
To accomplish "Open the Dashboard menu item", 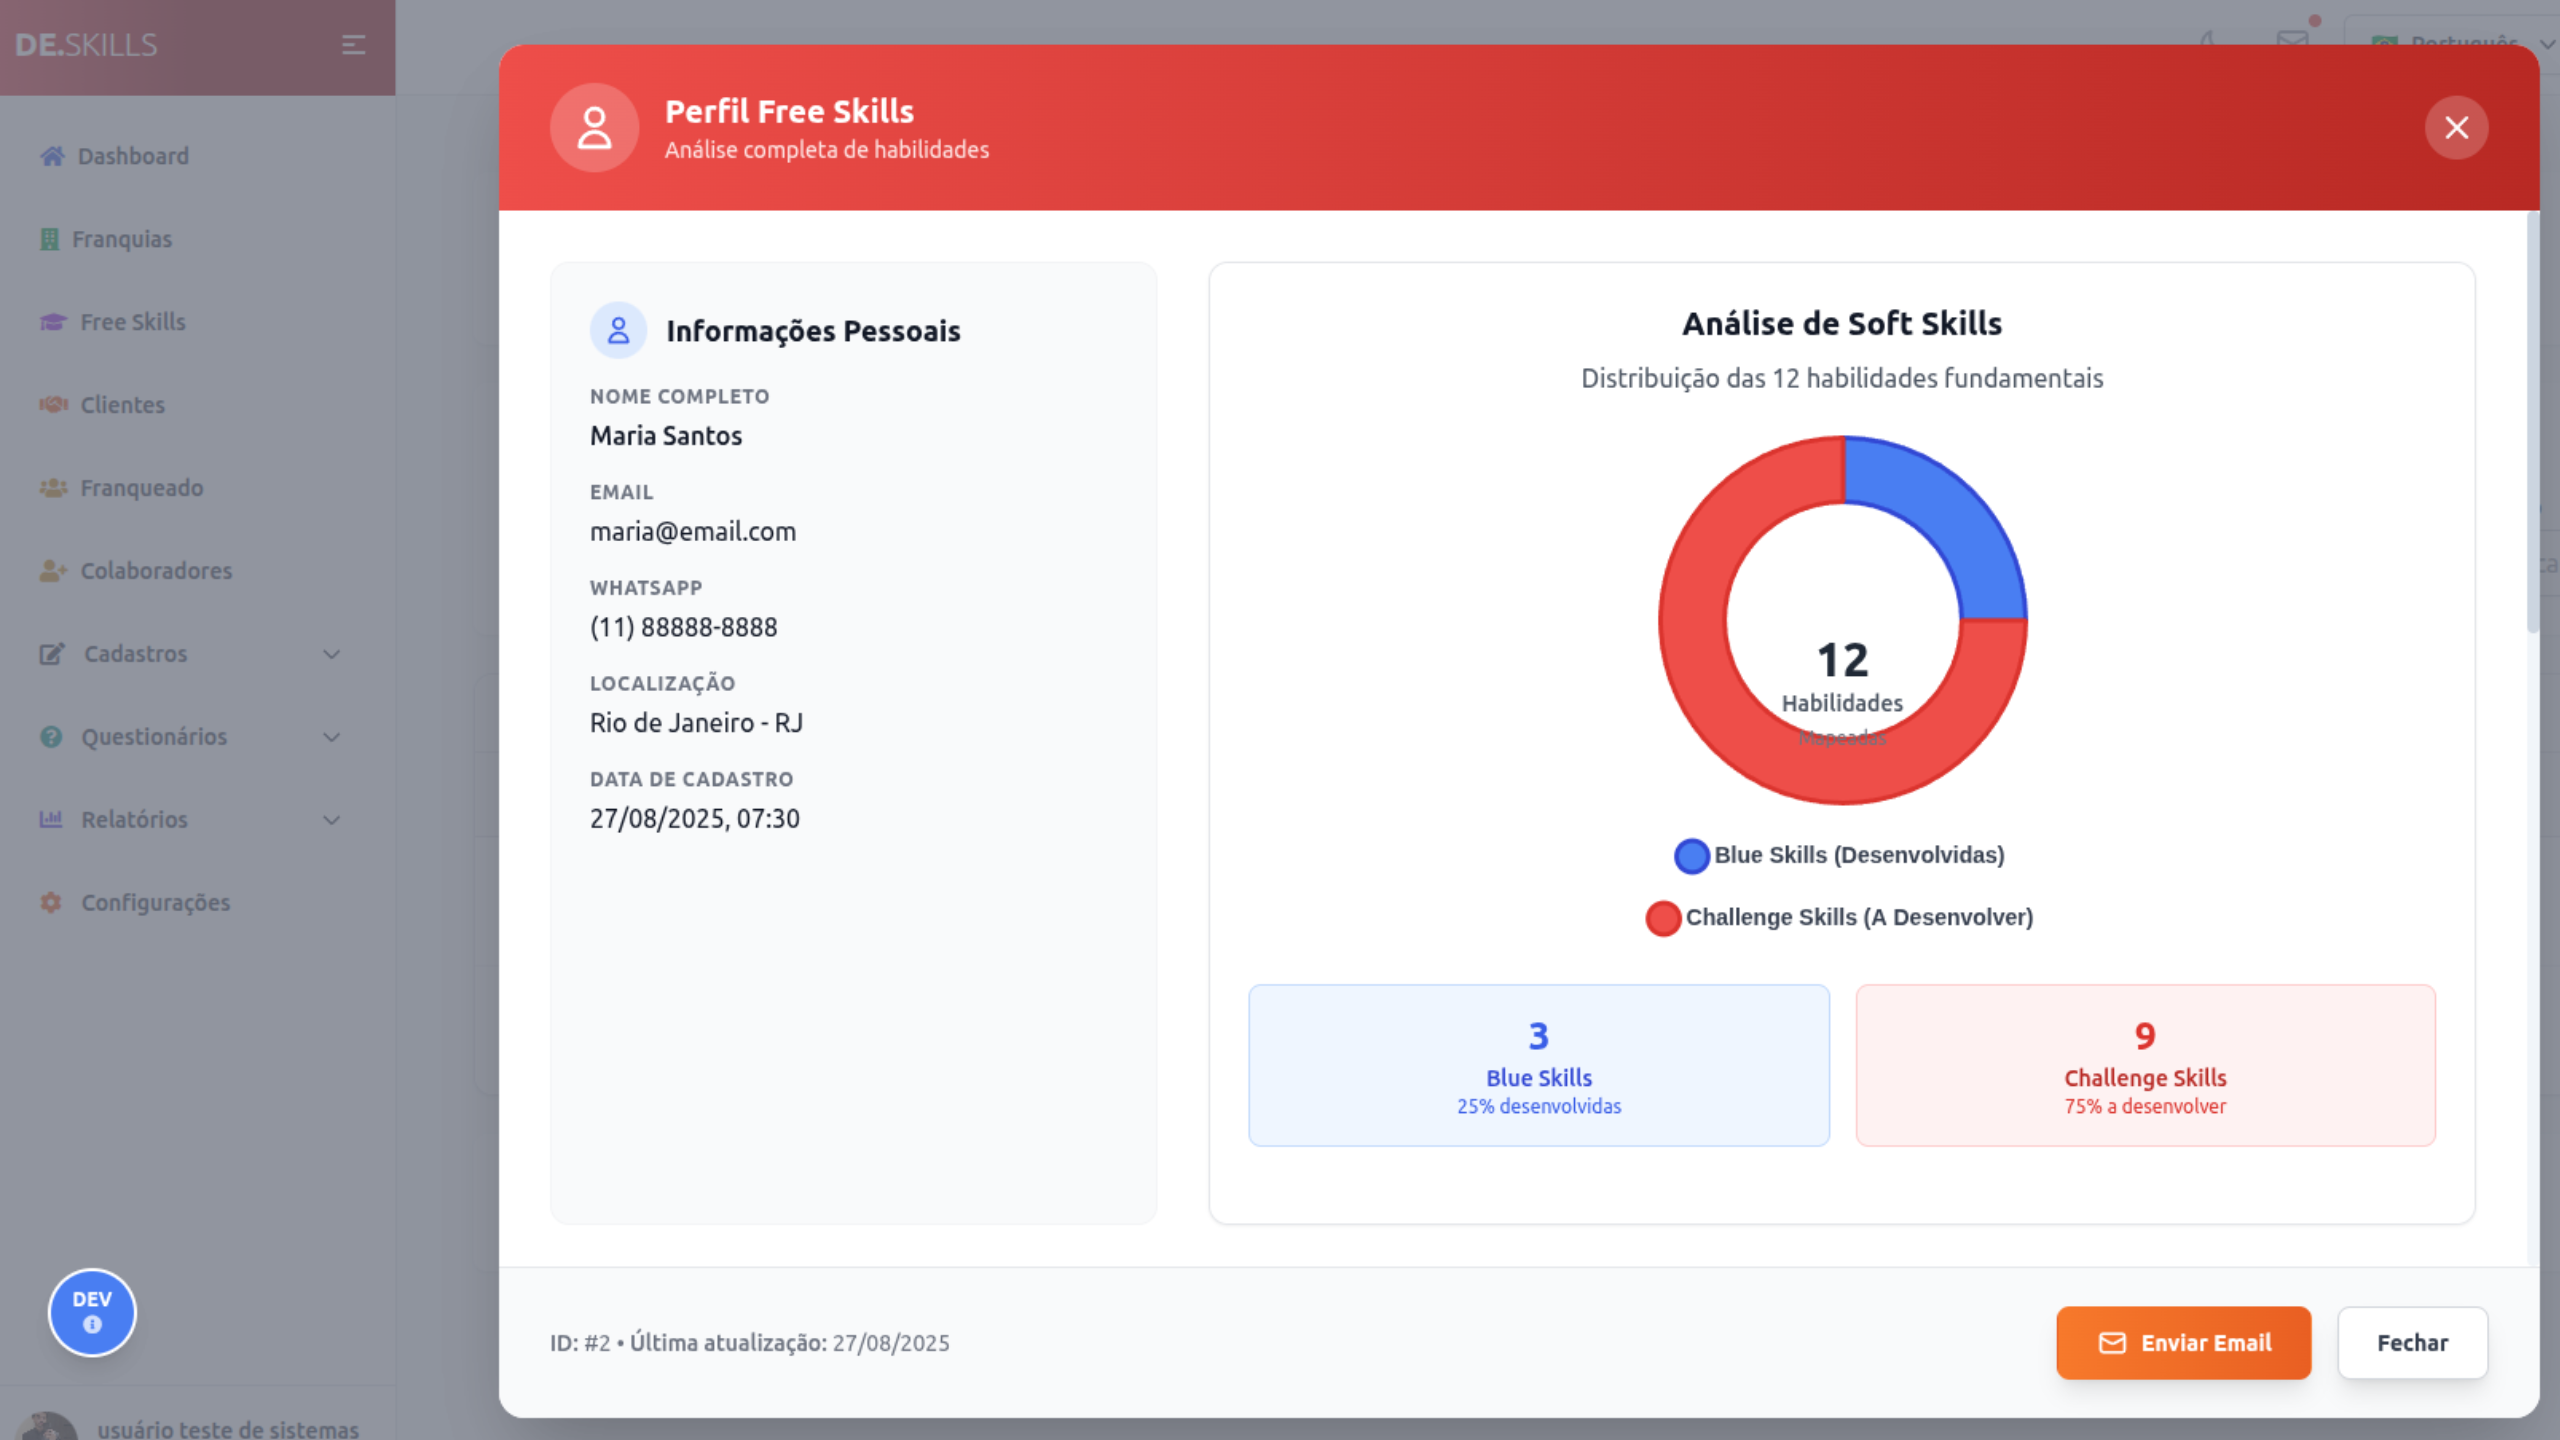I will 133,156.
